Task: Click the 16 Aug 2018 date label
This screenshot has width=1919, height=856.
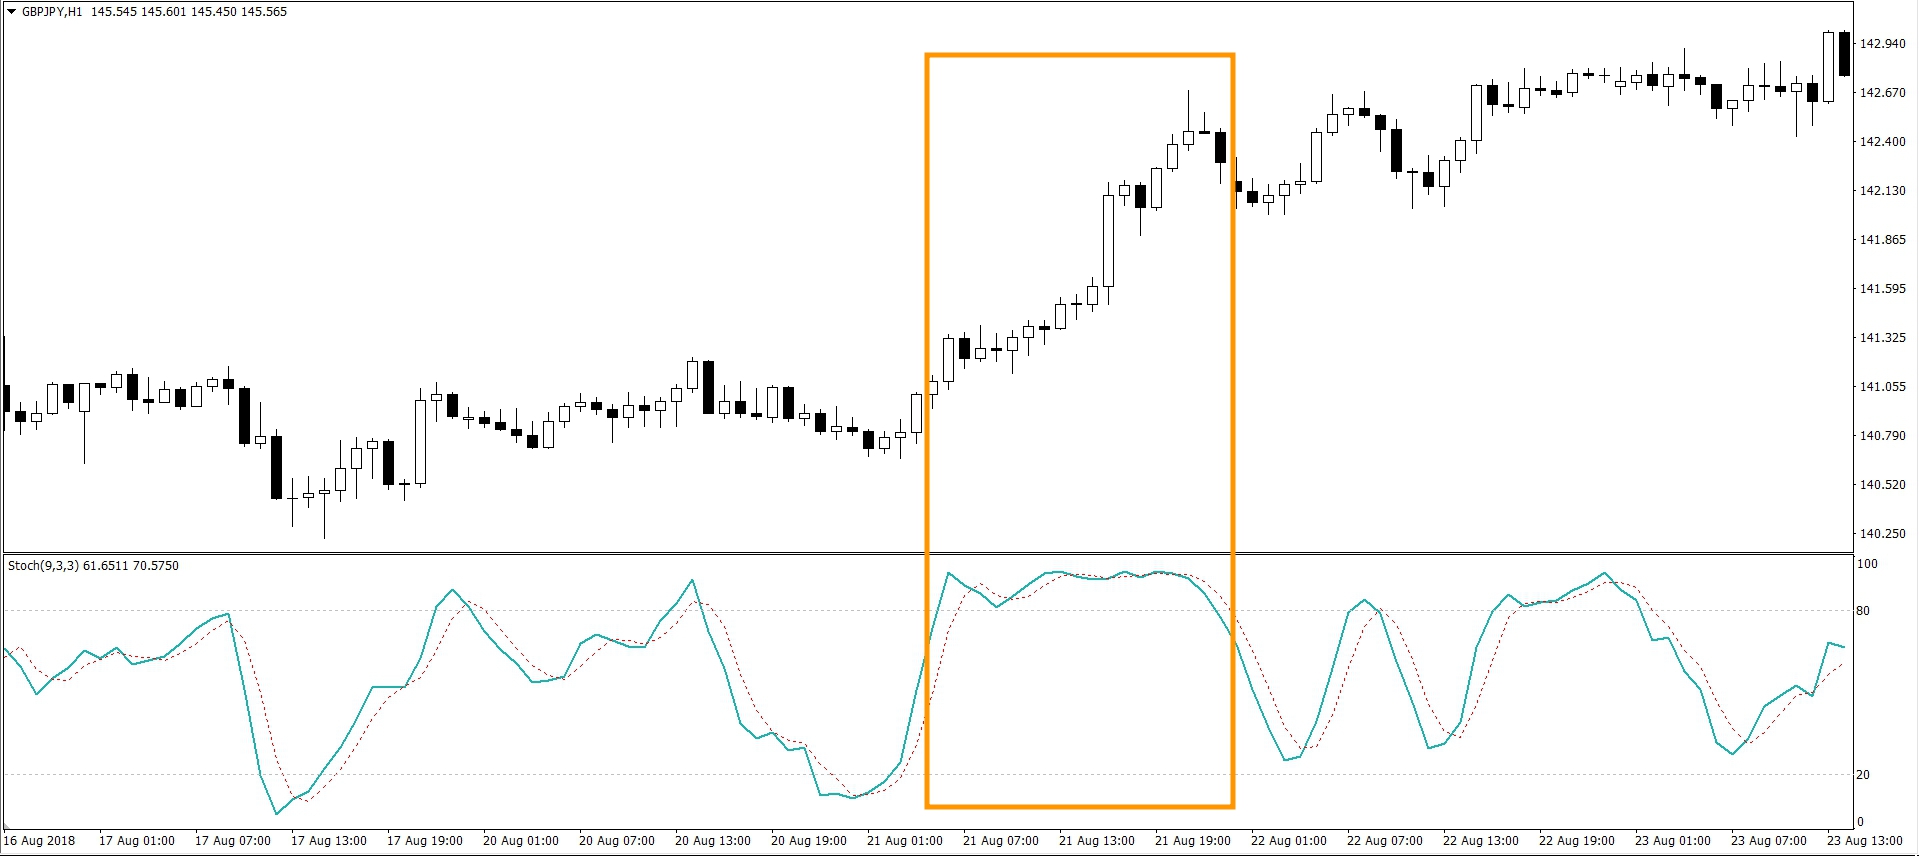Action: tap(40, 841)
